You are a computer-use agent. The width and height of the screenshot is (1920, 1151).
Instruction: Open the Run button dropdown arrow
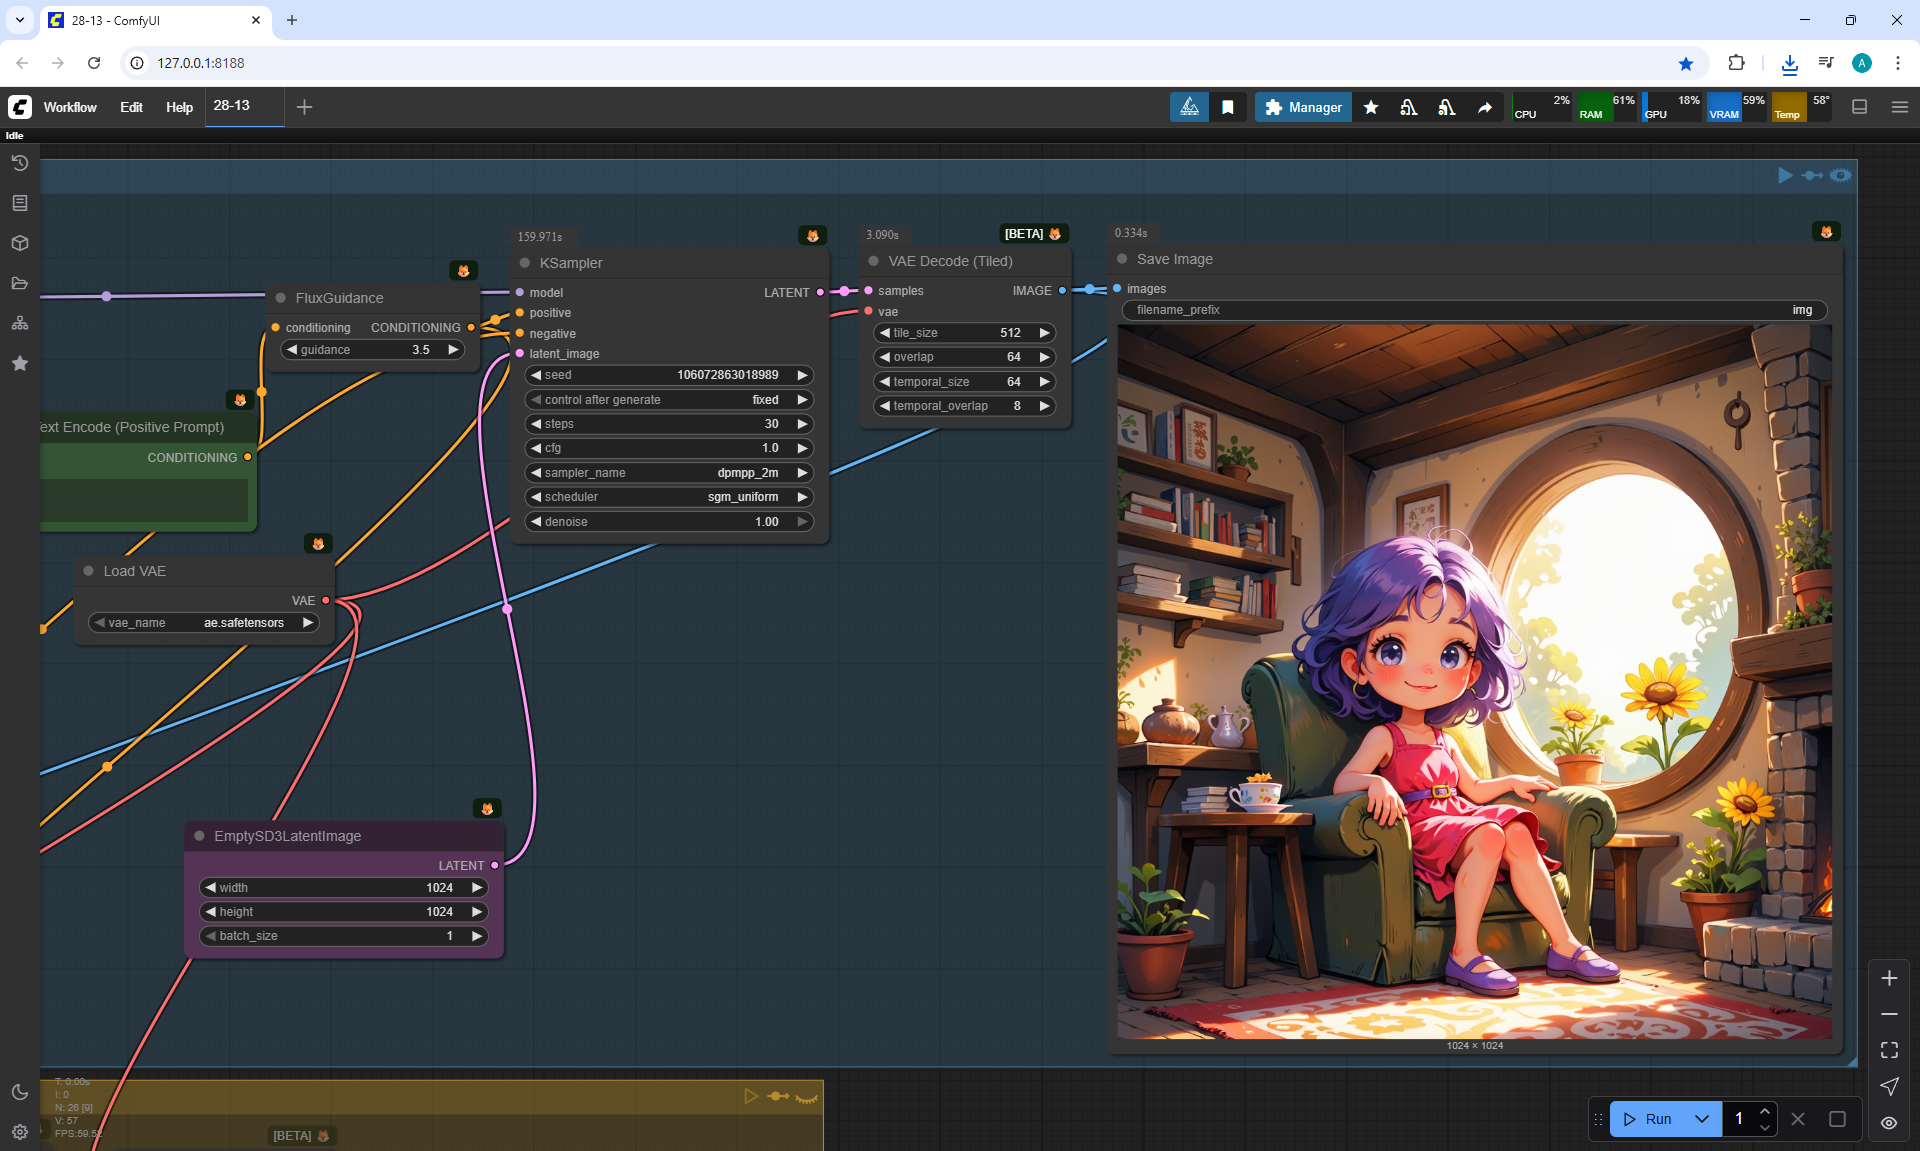click(x=1701, y=1119)
